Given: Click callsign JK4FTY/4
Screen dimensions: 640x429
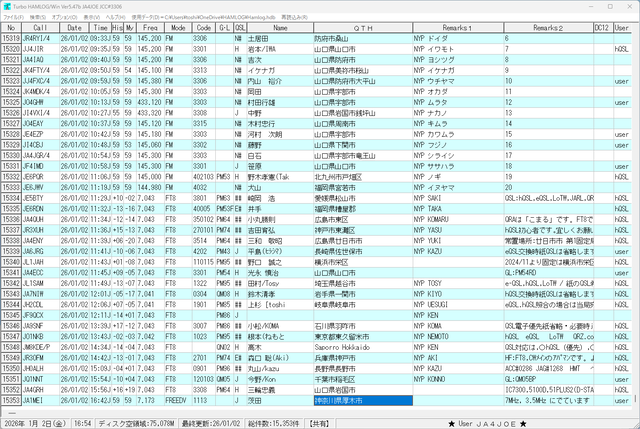Looking at the screenshot, I should (36, 70).
